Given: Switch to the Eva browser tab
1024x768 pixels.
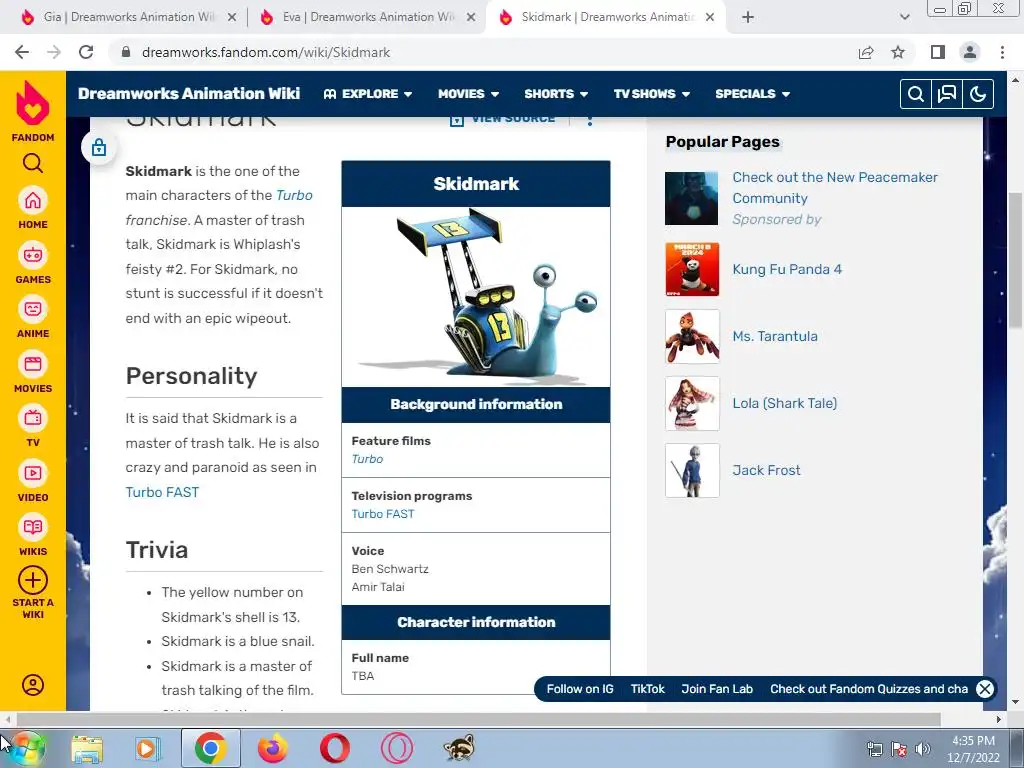Looking at the screenshot, I should [367, 17].
